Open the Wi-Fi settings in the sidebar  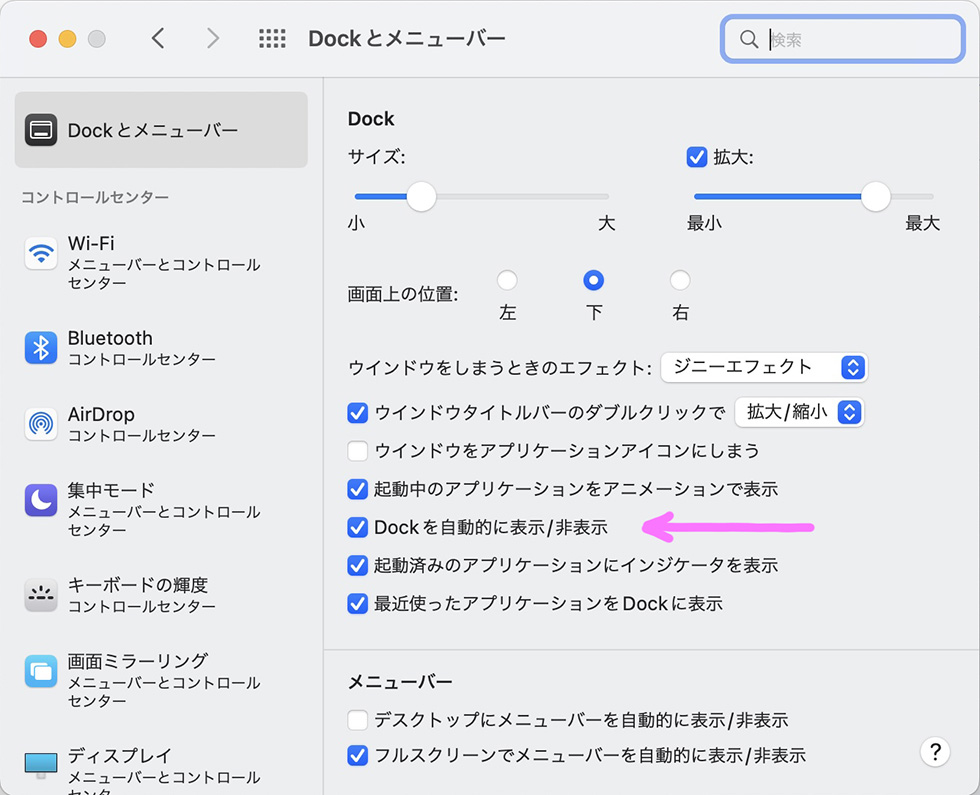[x=41, y=254]
